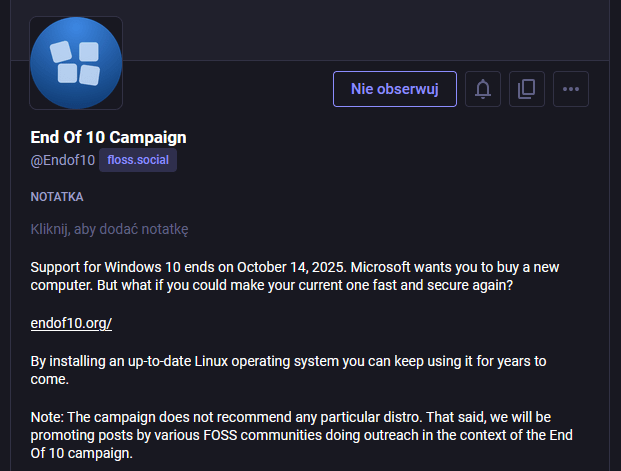Click the "Of 10 campaign." closing line

pos(81,453)
